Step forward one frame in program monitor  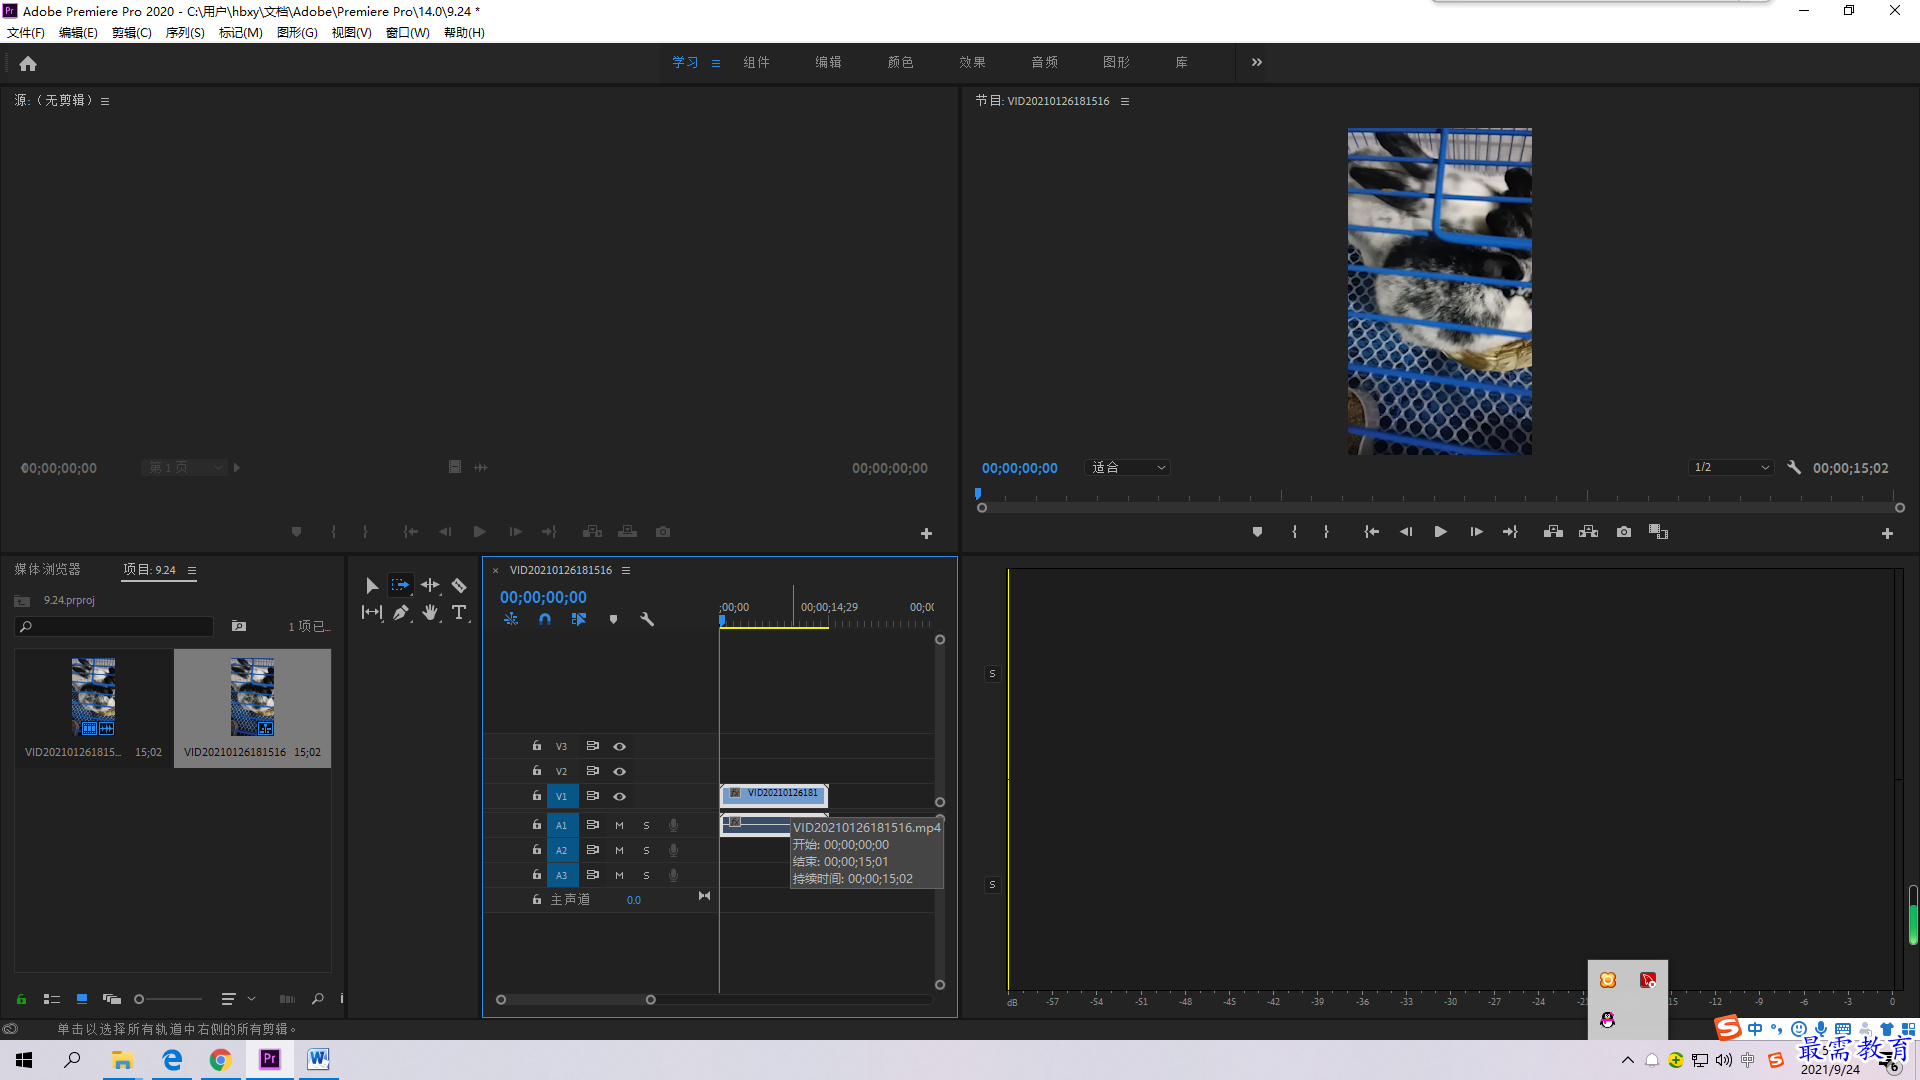coord(1476,532)
